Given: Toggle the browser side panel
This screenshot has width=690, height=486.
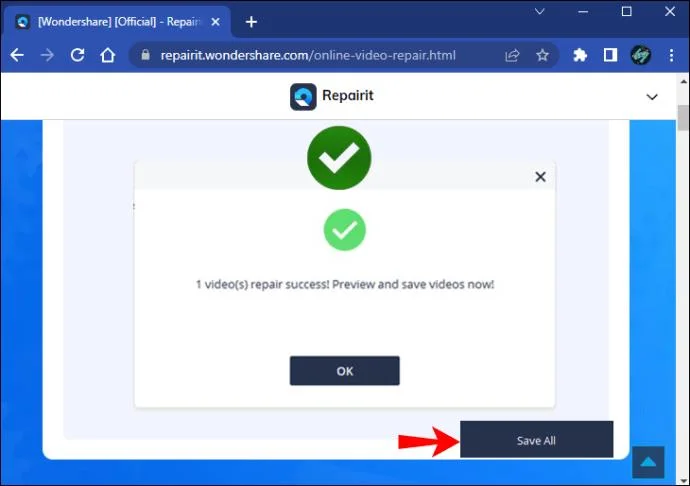Looking at the screenshot, I should point(610,55).
